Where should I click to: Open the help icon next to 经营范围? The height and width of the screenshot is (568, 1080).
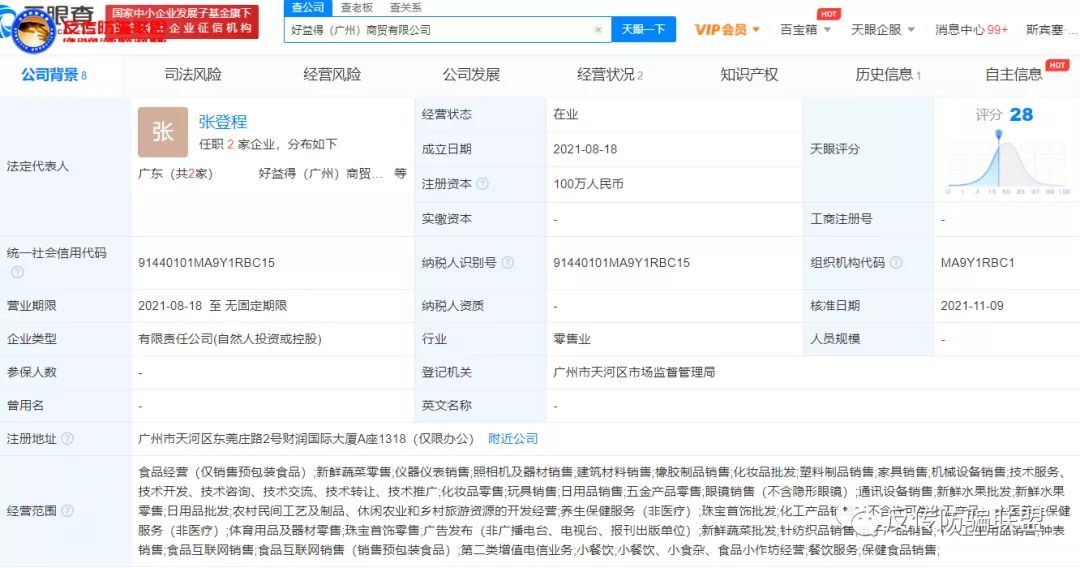(x=68, y=511)
